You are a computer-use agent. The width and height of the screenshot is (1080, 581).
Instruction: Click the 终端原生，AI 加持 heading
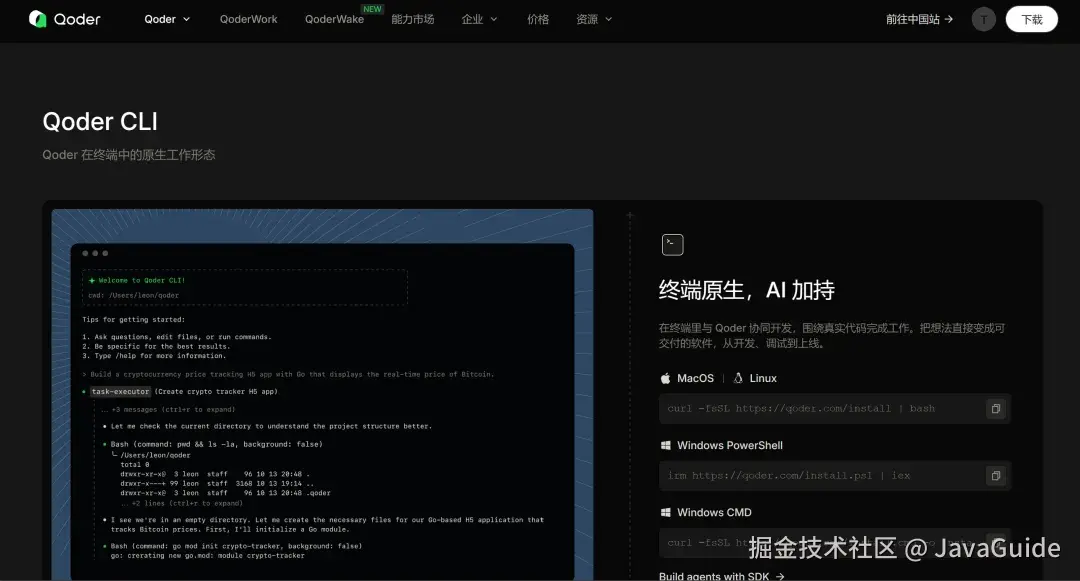coord(747,290)
